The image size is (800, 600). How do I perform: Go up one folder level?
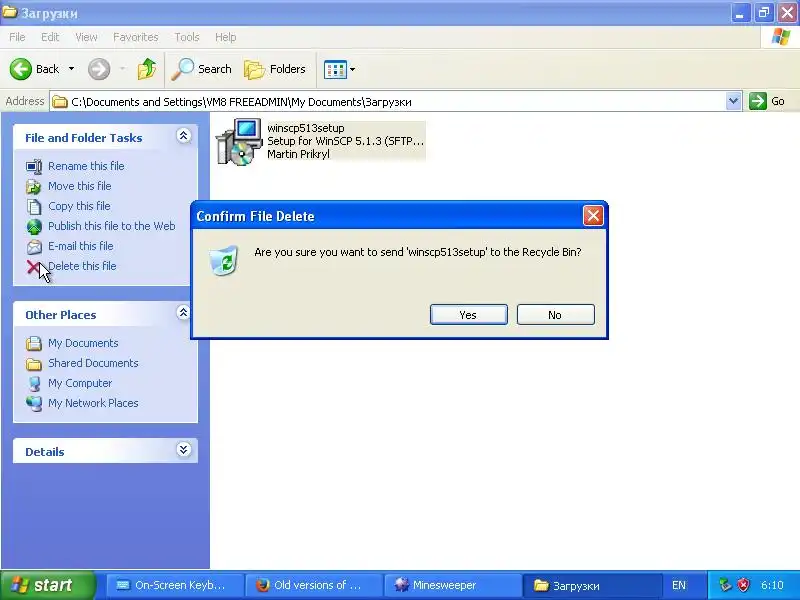[147, 69]
